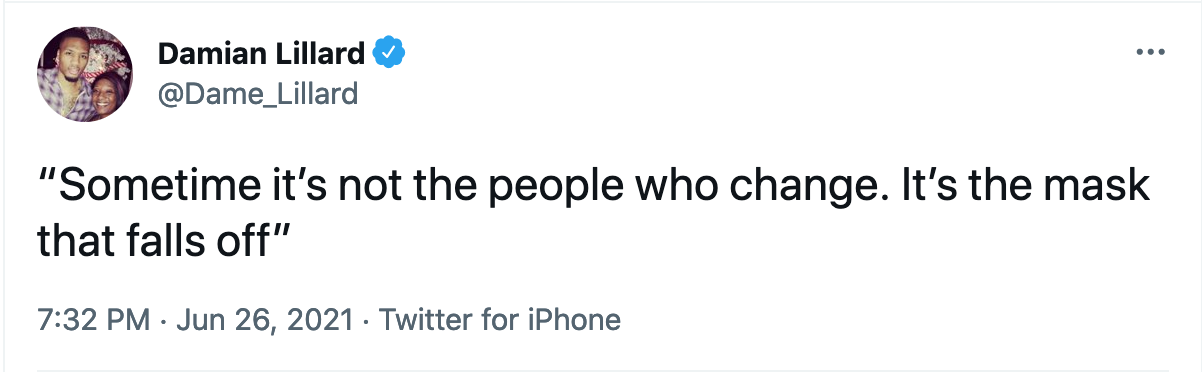This screenshot has width=1202, height=372.
Task: Open the Damian Lillard display name profile
Action: [263, 53]
